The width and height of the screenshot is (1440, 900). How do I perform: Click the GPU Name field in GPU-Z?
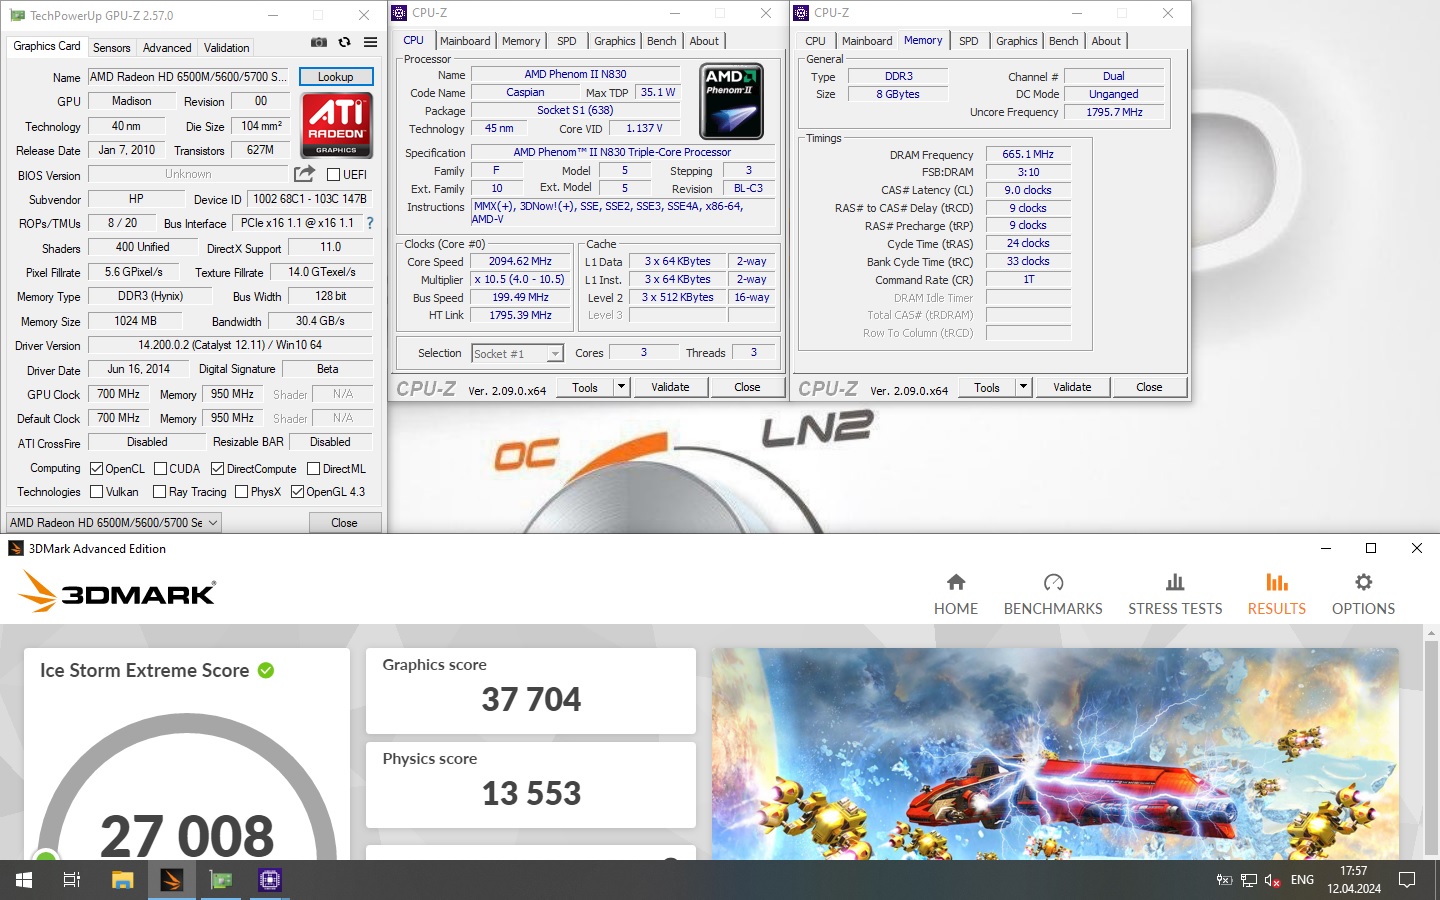(x=190, y=76)
